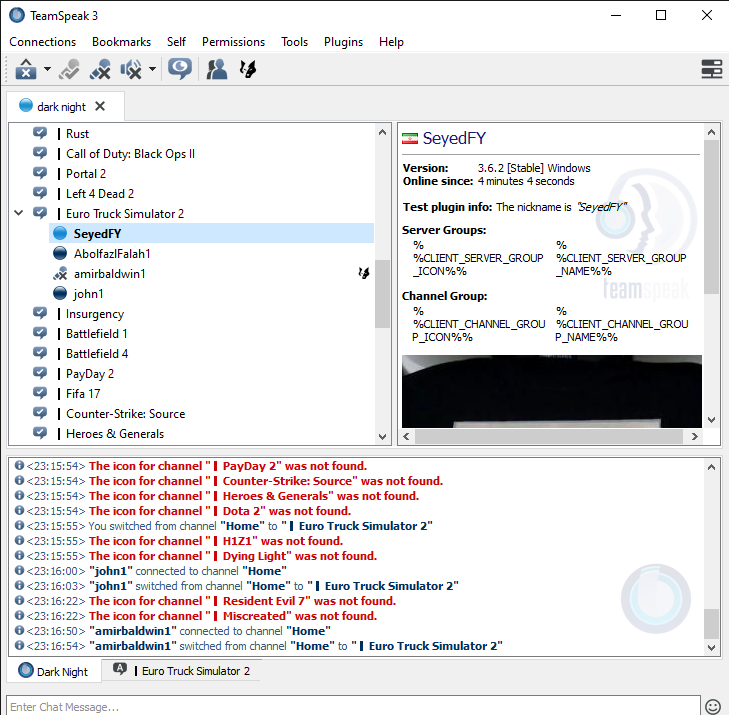Image resolution: width=729 pixels, height=715 pixels.
Task: Click the Insurgency channel icon
Action: pos(40,314)
